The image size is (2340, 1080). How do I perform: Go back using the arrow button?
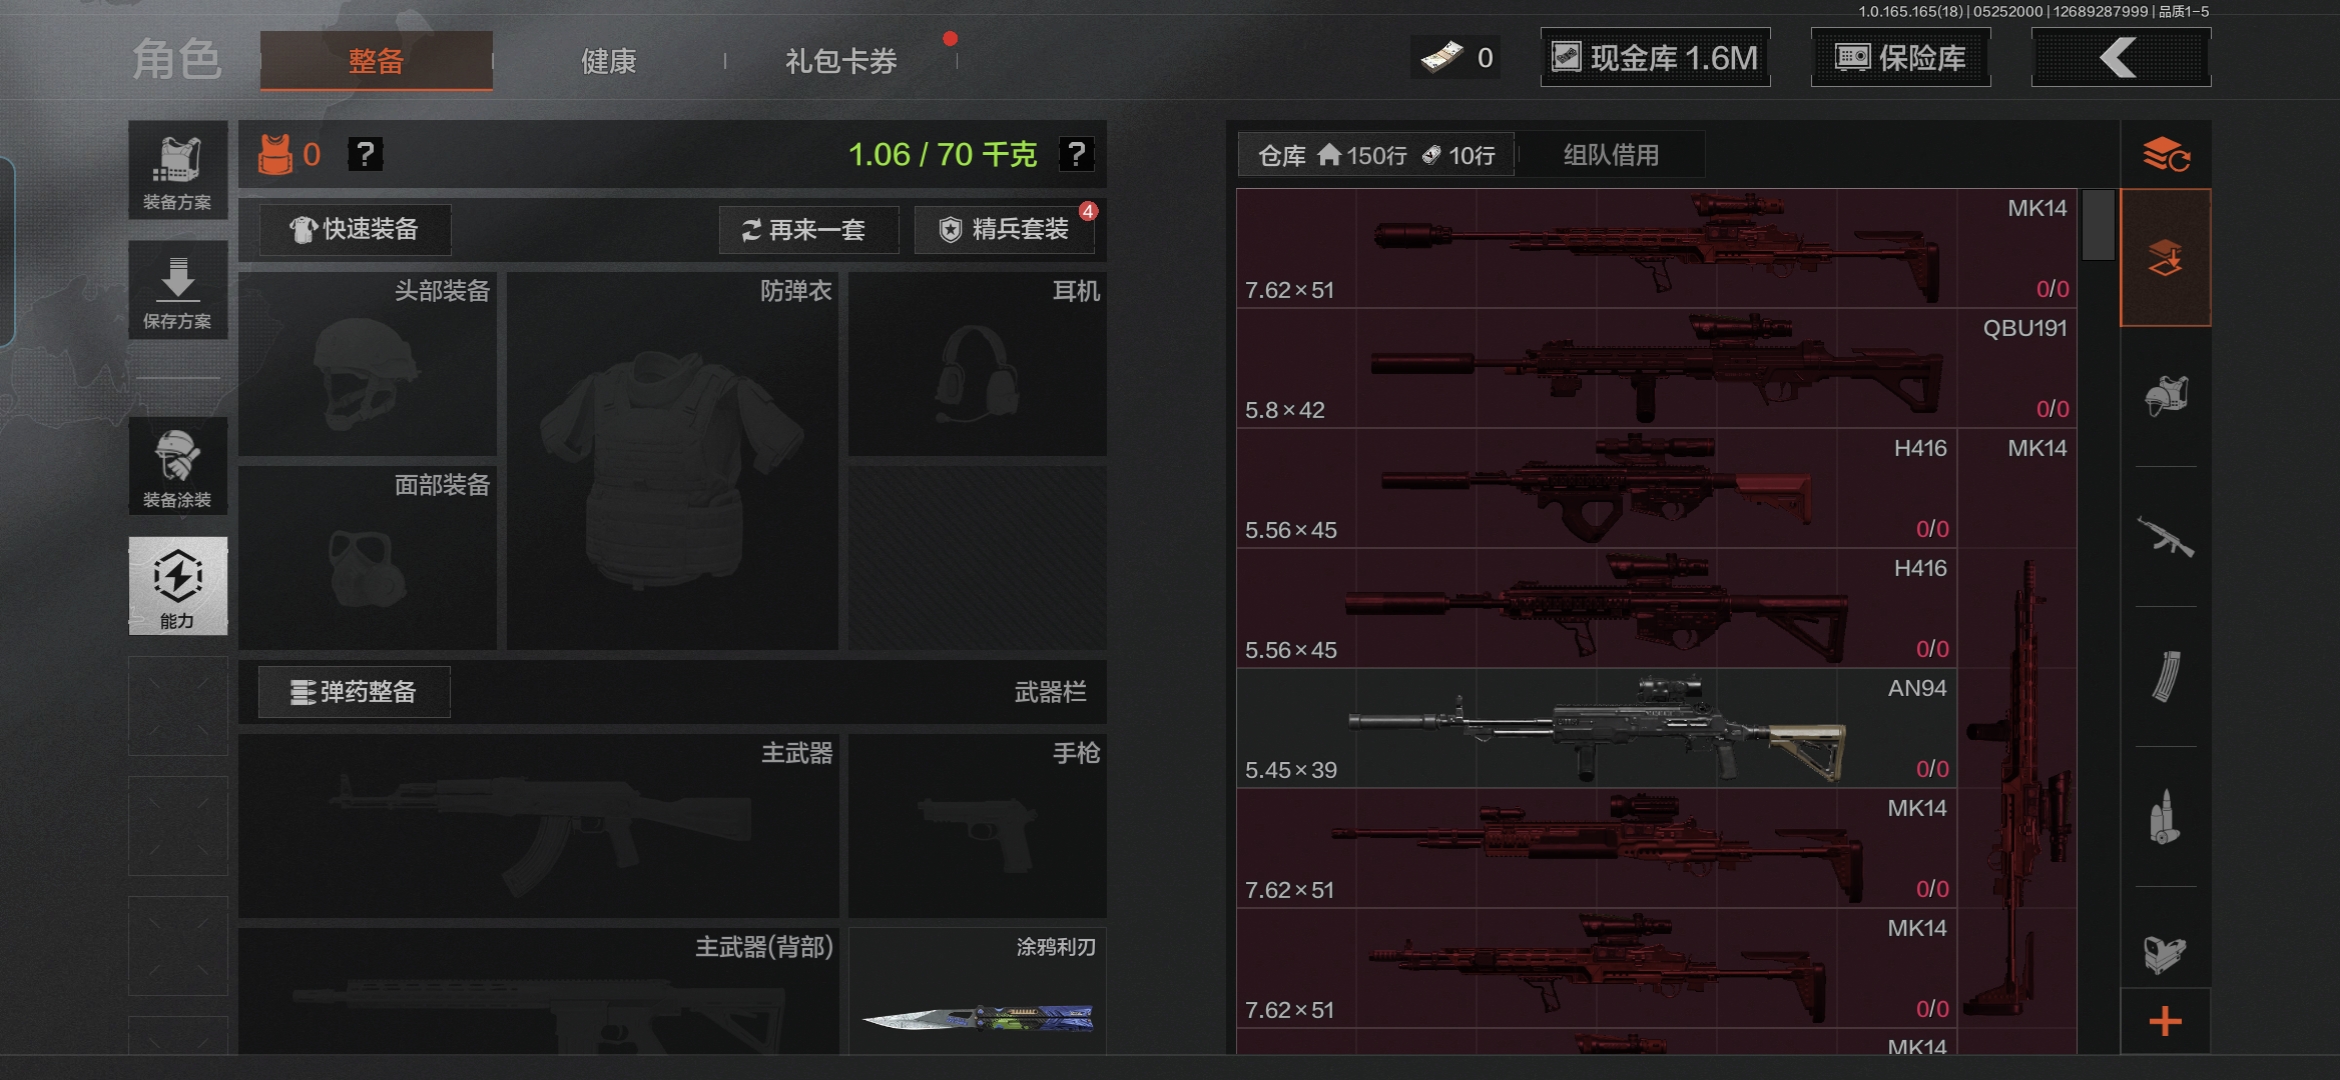[x=2120, y=58]
